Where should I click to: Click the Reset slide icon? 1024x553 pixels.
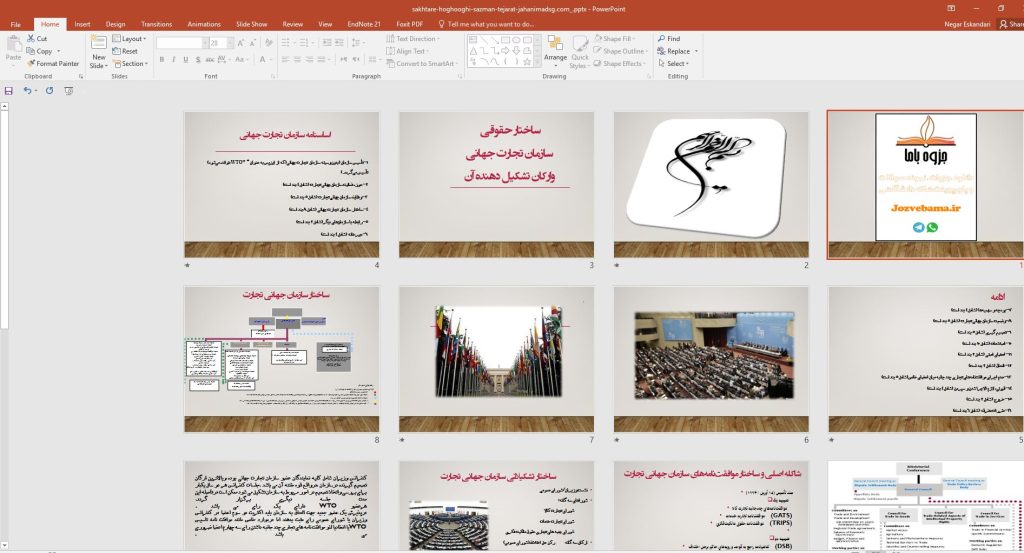(116, 51)
